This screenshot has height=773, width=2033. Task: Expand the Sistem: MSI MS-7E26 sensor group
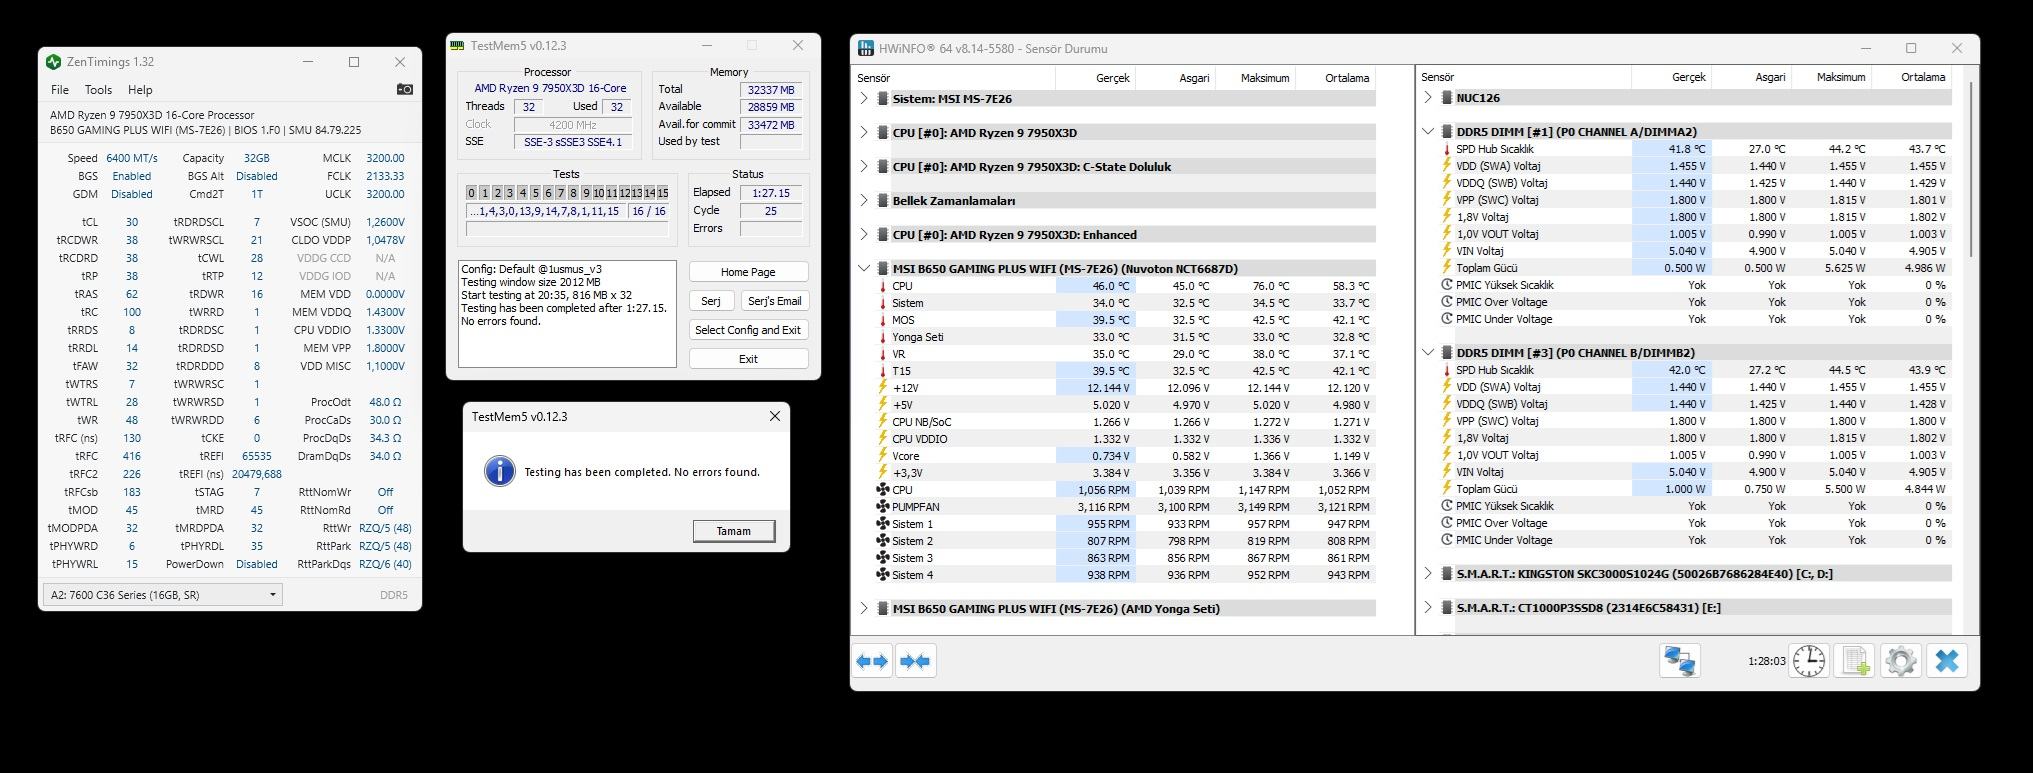864,99
